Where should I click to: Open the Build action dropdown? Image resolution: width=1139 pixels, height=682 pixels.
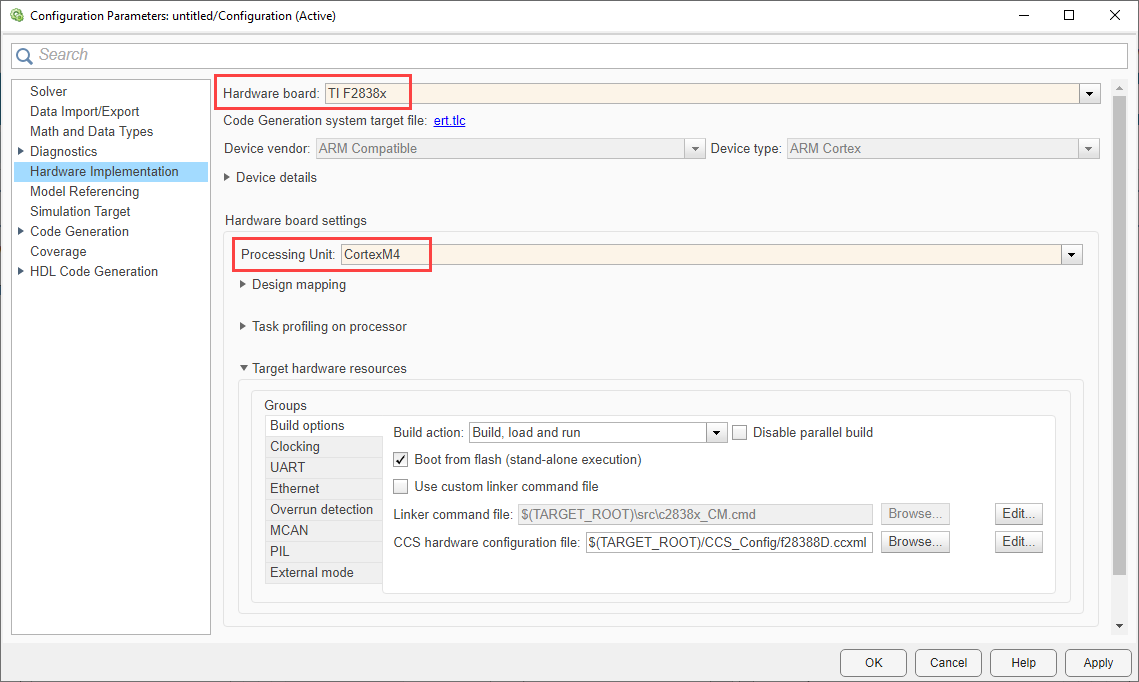pyautogui.click(x=716, y=433)
